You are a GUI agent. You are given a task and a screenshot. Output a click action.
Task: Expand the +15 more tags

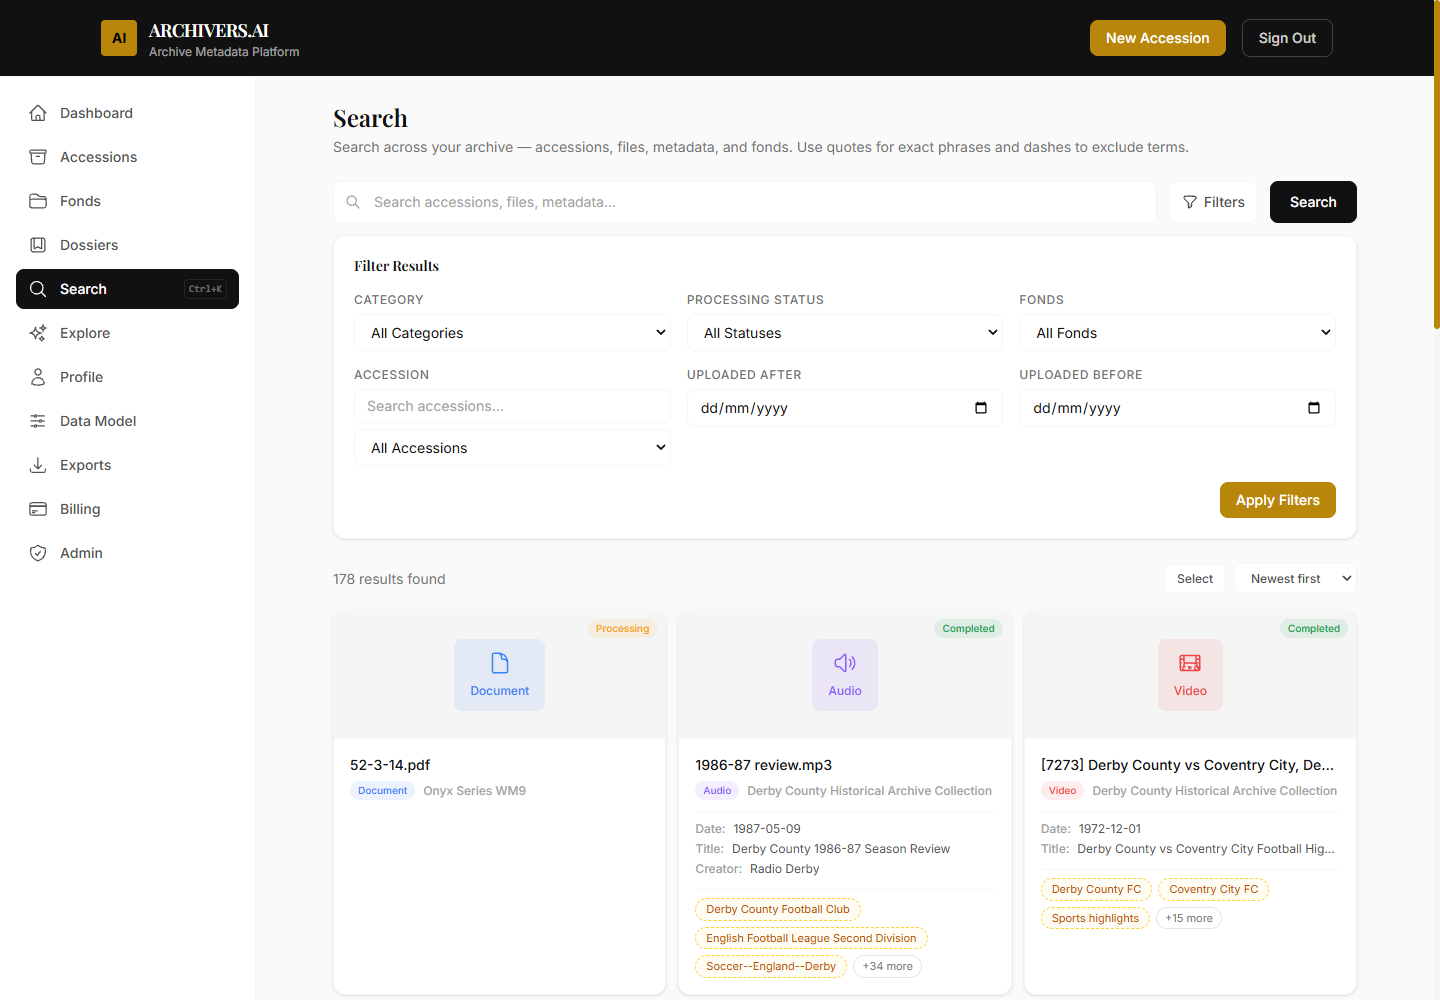pyautogui.click(x=1189, y=918)
